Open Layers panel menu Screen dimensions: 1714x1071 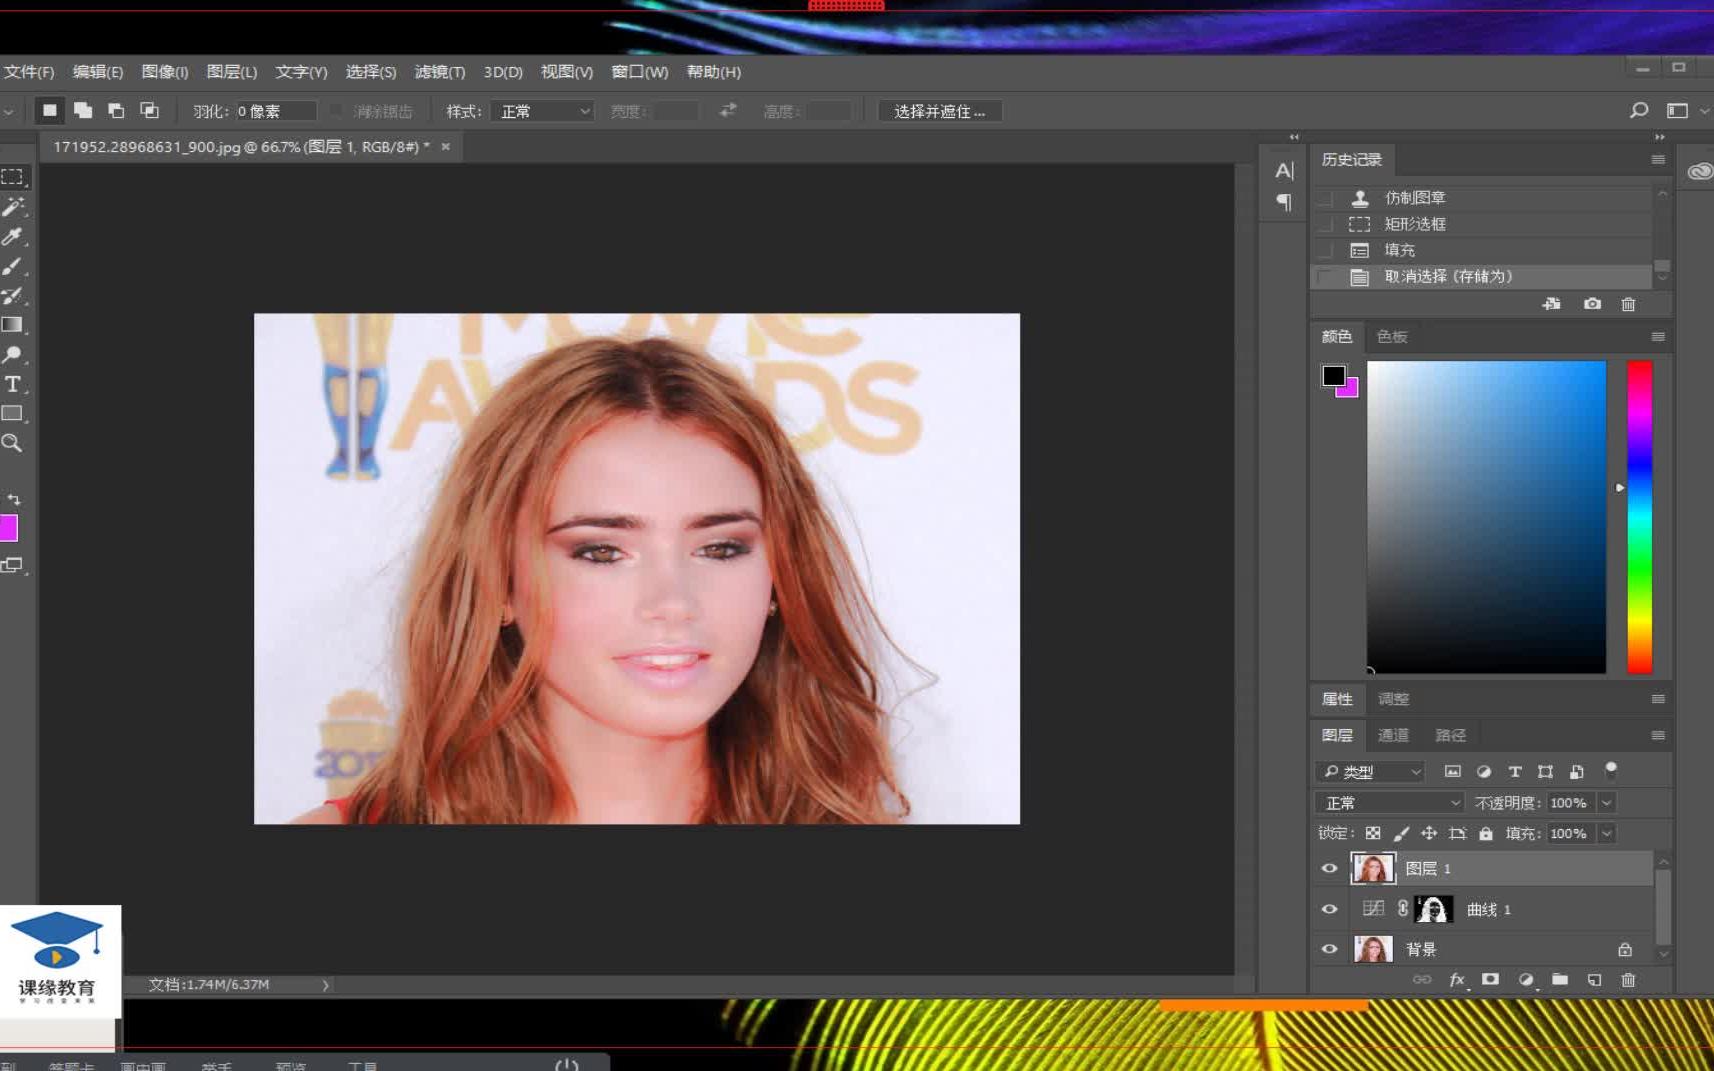[1658, 735]
